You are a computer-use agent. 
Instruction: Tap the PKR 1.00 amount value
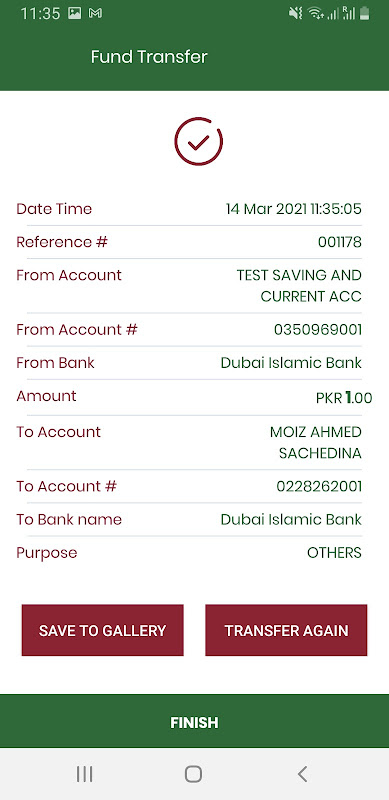pyautogui.click(x=344, y=397)
